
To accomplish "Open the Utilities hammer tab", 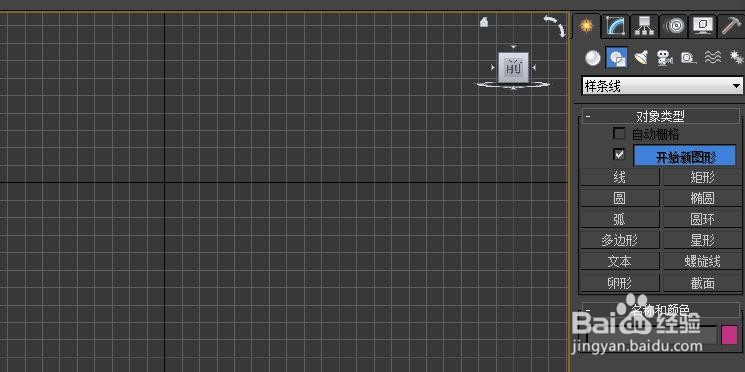I will [731, 26].
